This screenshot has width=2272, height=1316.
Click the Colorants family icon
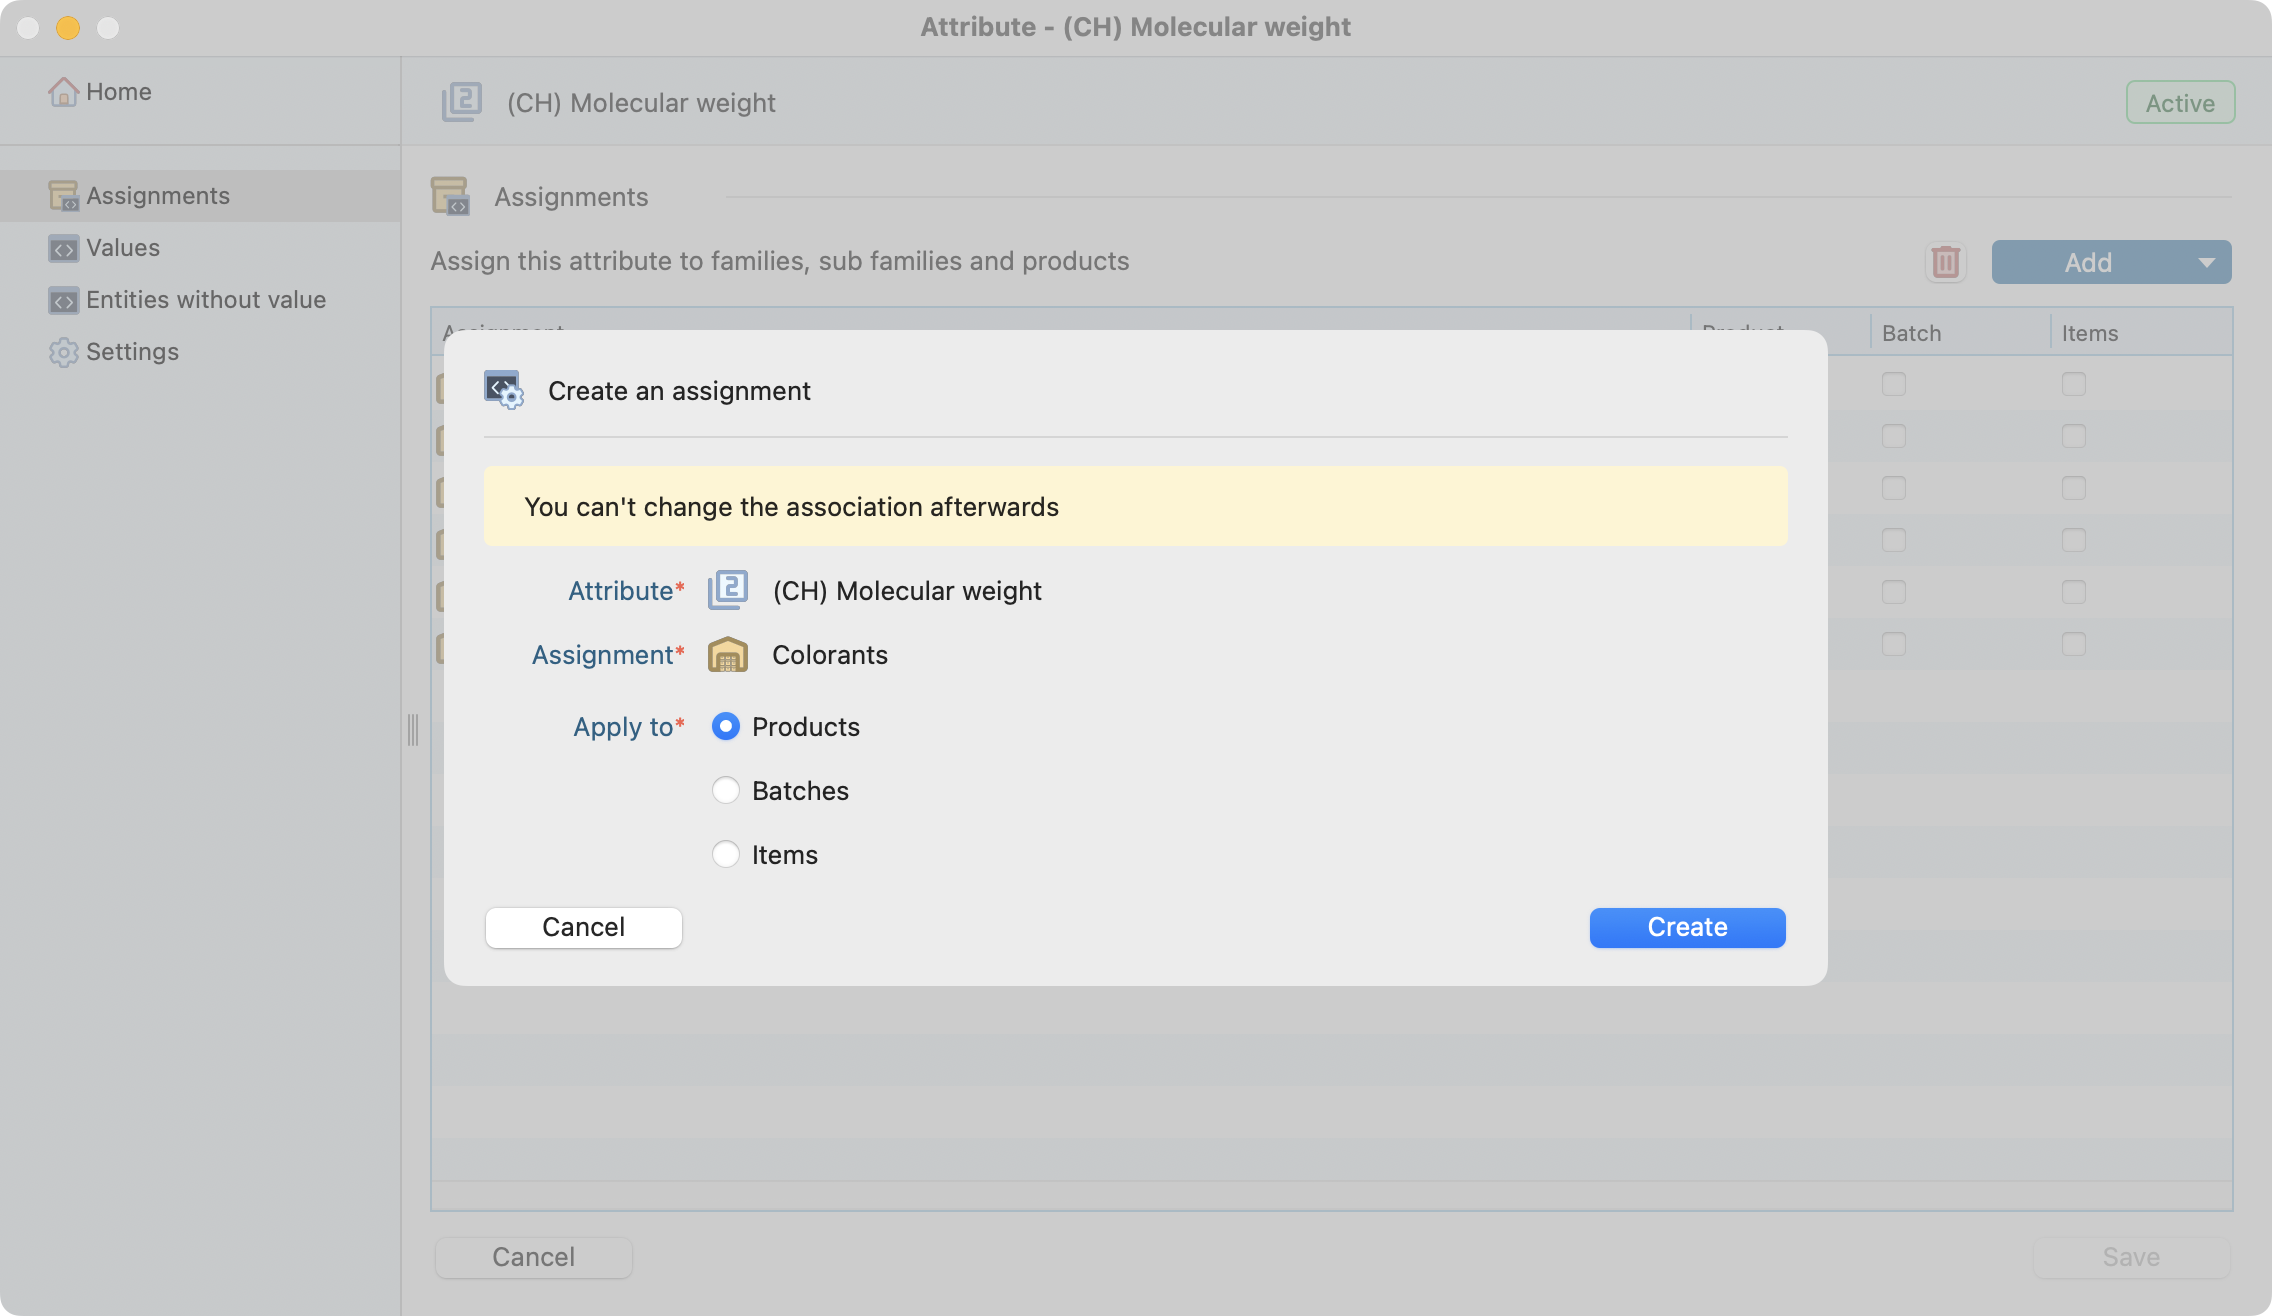[x=728, y=655]
